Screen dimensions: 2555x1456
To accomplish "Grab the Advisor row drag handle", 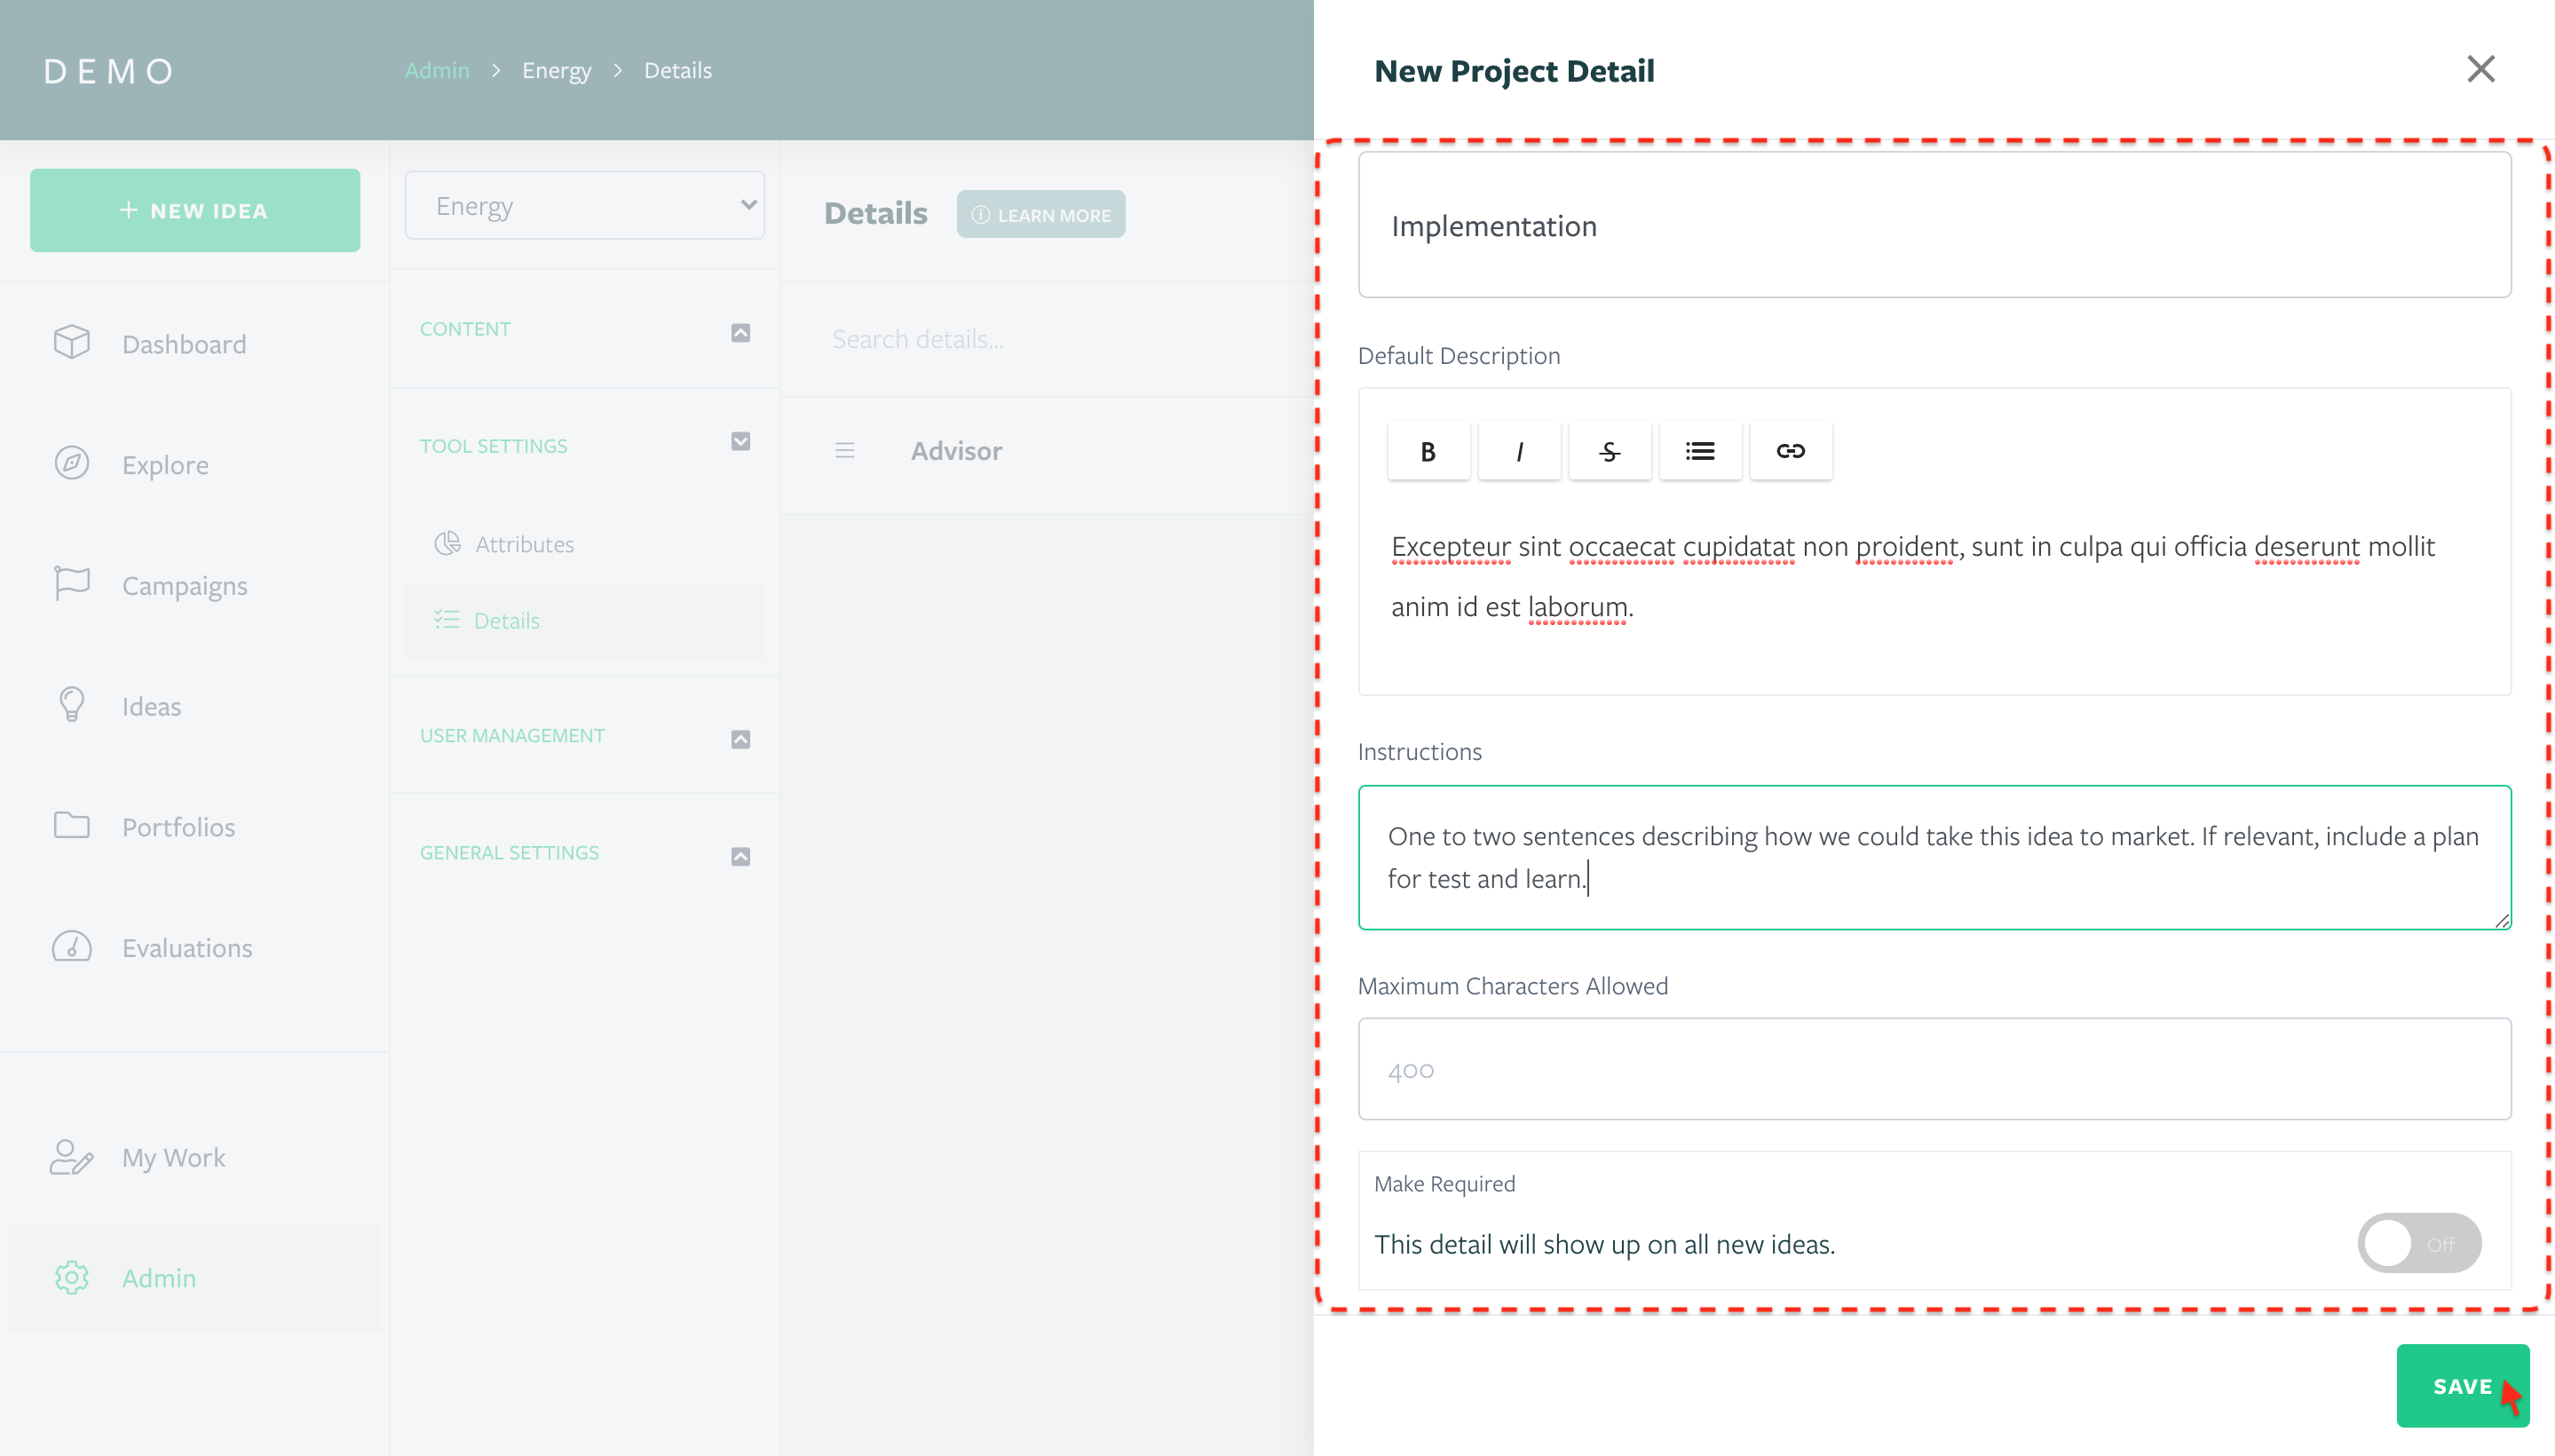I will coord(845,451).
